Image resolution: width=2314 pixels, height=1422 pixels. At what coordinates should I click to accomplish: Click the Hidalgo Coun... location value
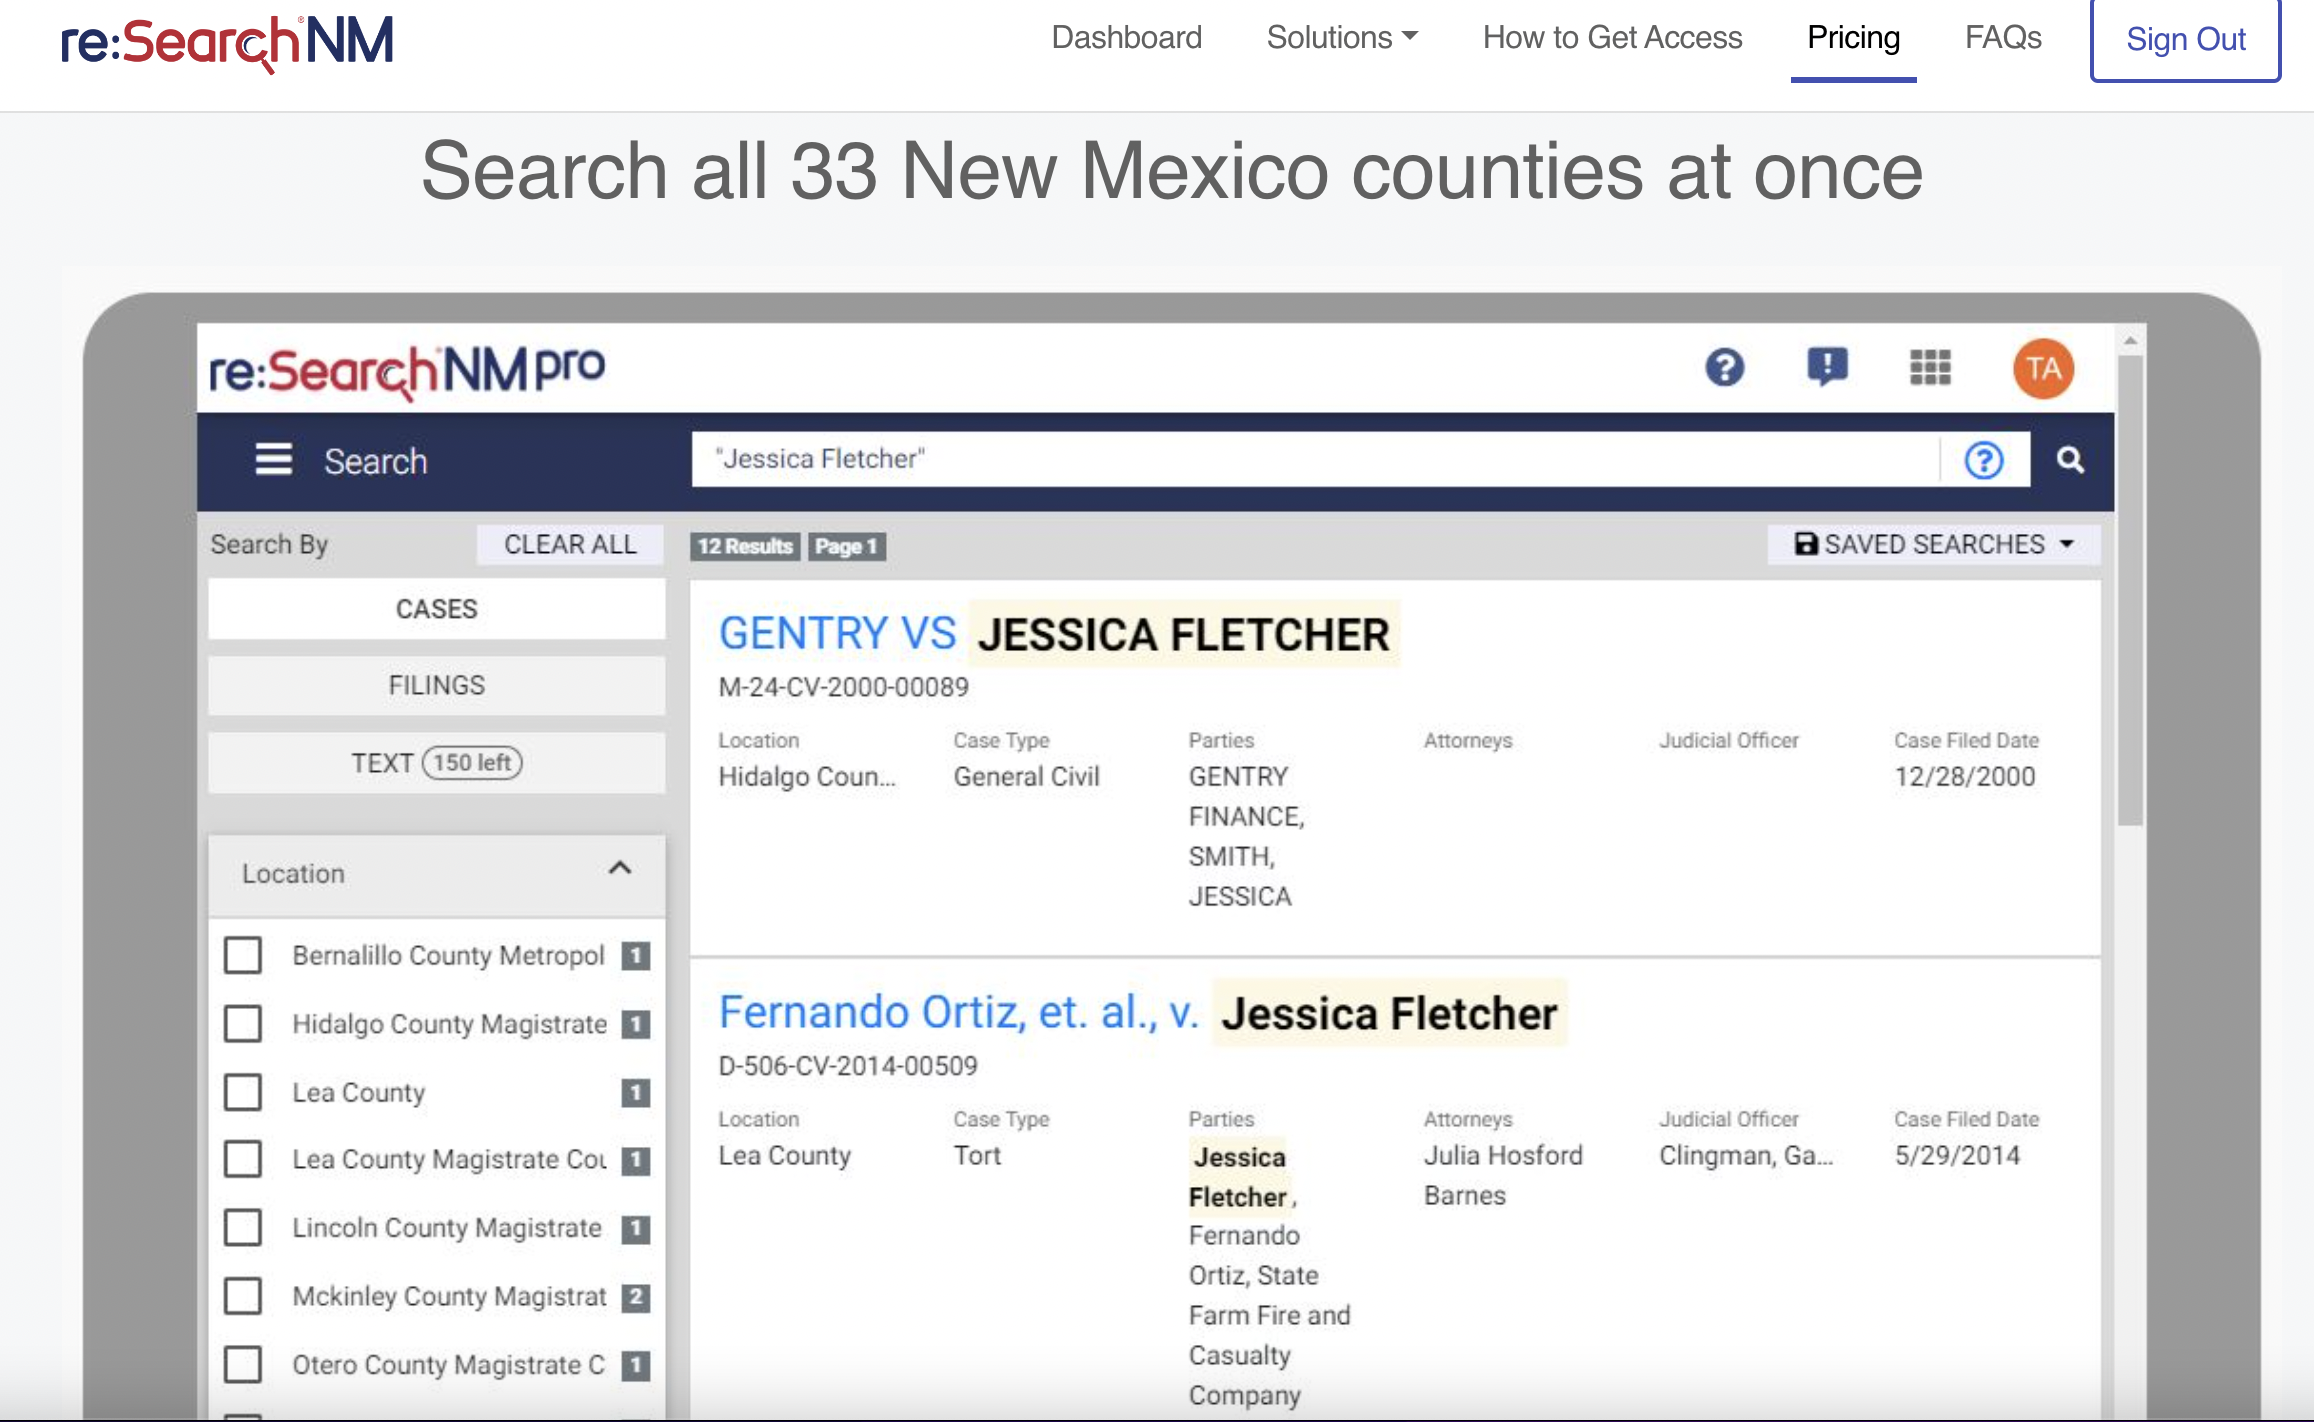coord(807,776)
